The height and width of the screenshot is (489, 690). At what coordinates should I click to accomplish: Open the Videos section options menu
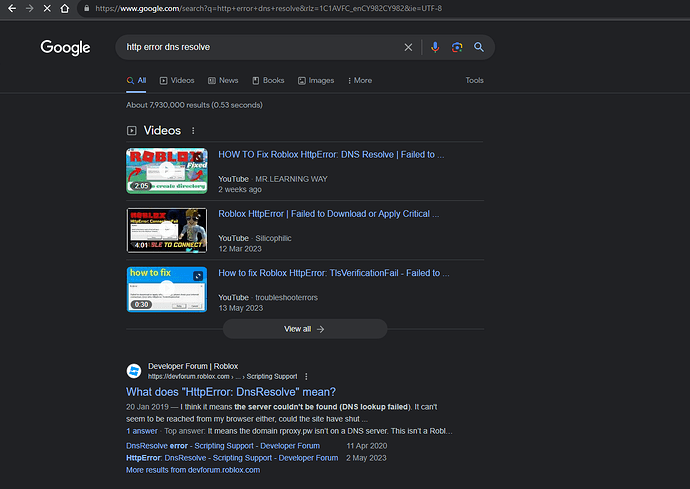(193, 131)
